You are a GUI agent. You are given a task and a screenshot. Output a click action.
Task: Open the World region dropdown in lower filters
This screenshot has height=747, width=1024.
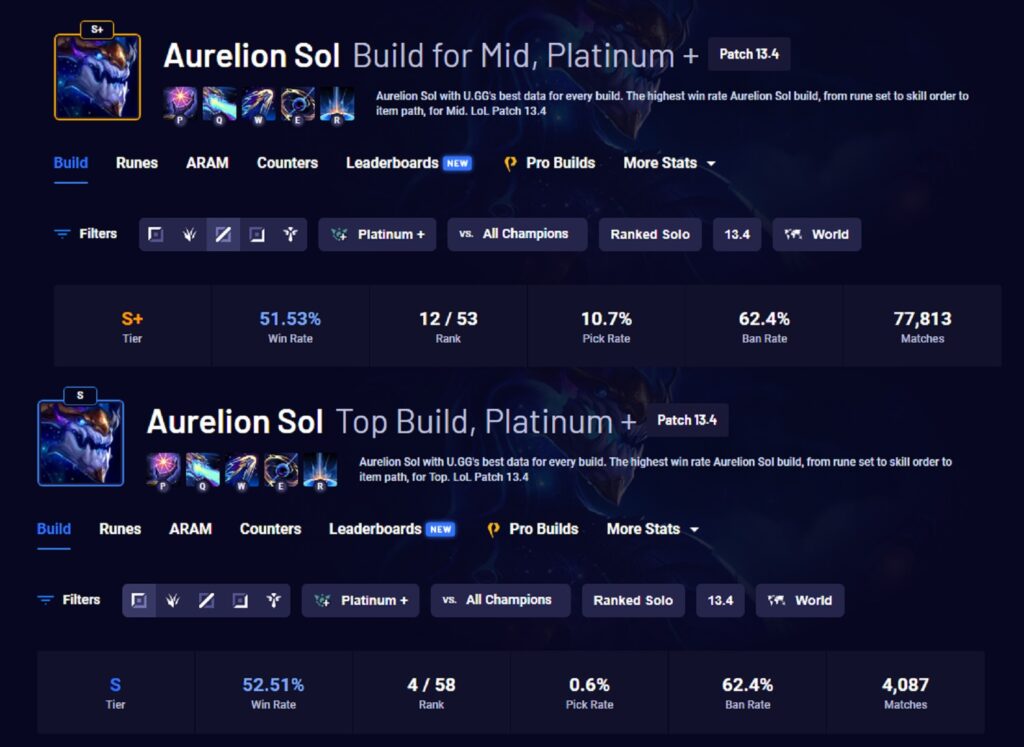coord(800,600)
